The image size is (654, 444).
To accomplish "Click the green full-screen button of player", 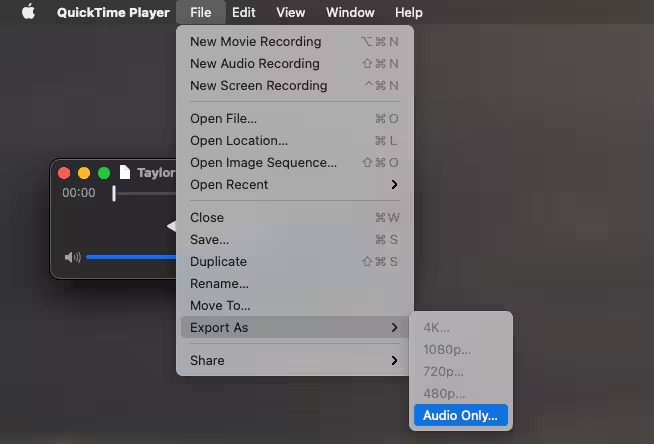I will click(104, 173).
